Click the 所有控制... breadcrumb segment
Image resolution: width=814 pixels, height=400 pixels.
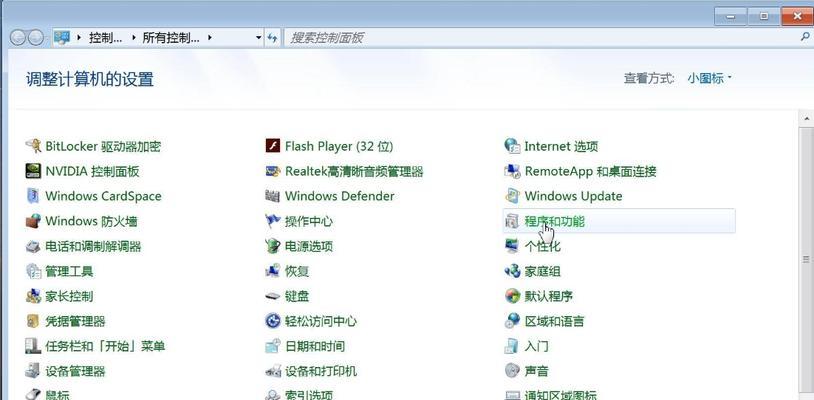click(x=171, y=37)
